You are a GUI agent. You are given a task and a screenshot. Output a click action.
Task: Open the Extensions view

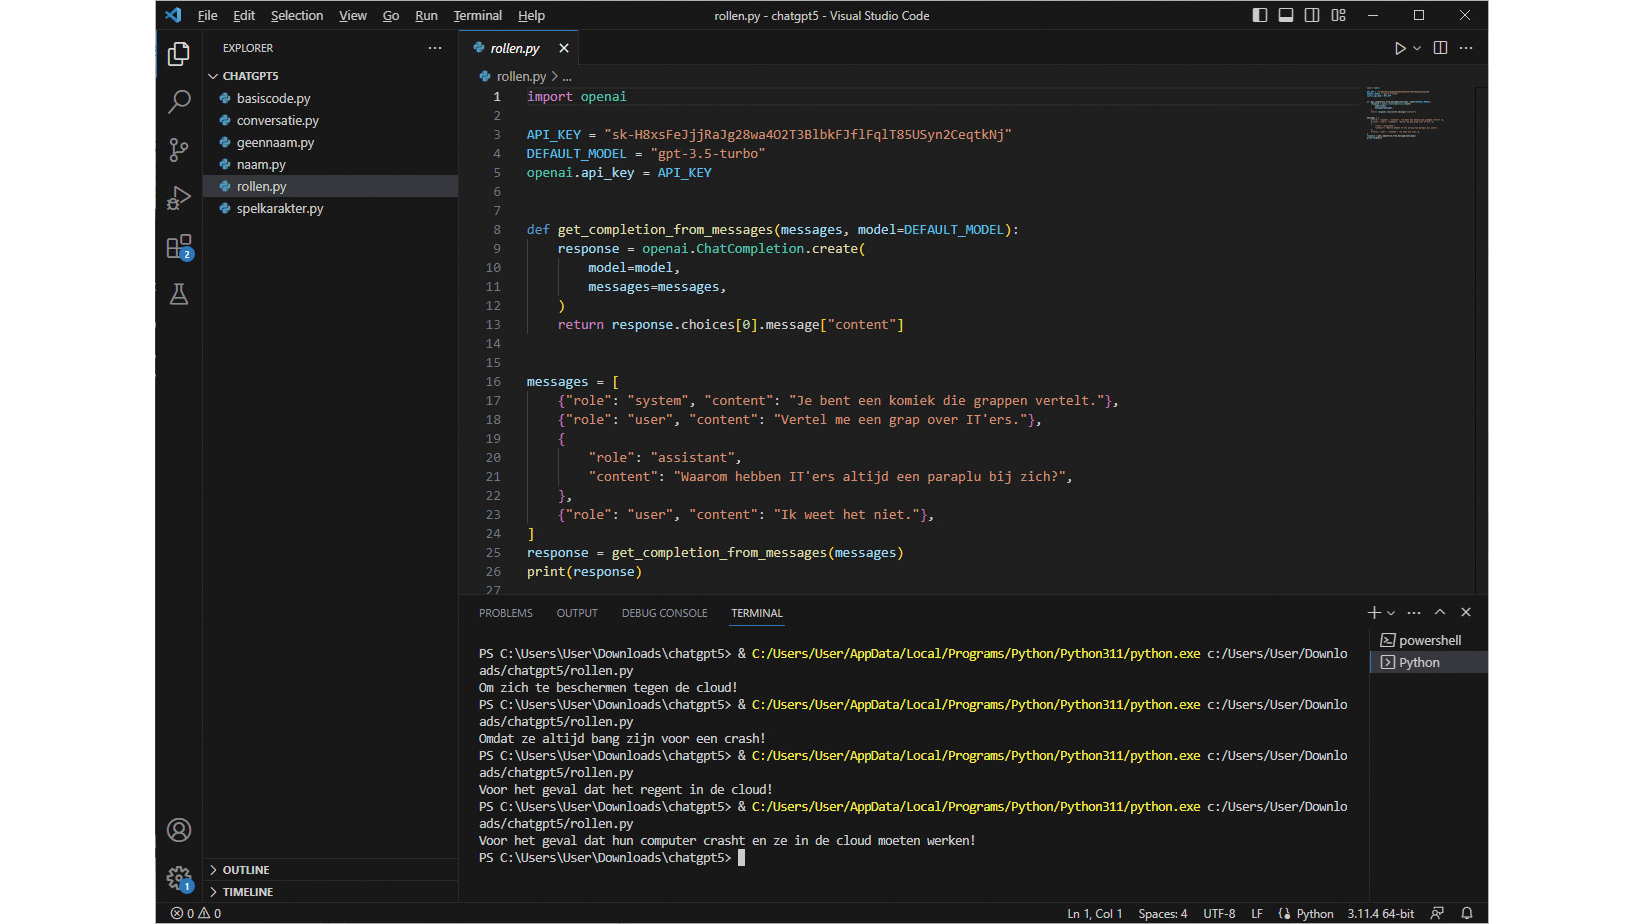[x=179, y=247]
